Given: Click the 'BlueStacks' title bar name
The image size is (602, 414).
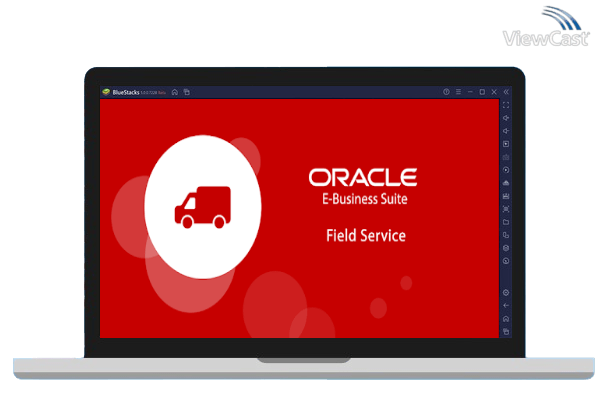Looking at the screenshot, I should pyautogui.click(x=126, y=92).
